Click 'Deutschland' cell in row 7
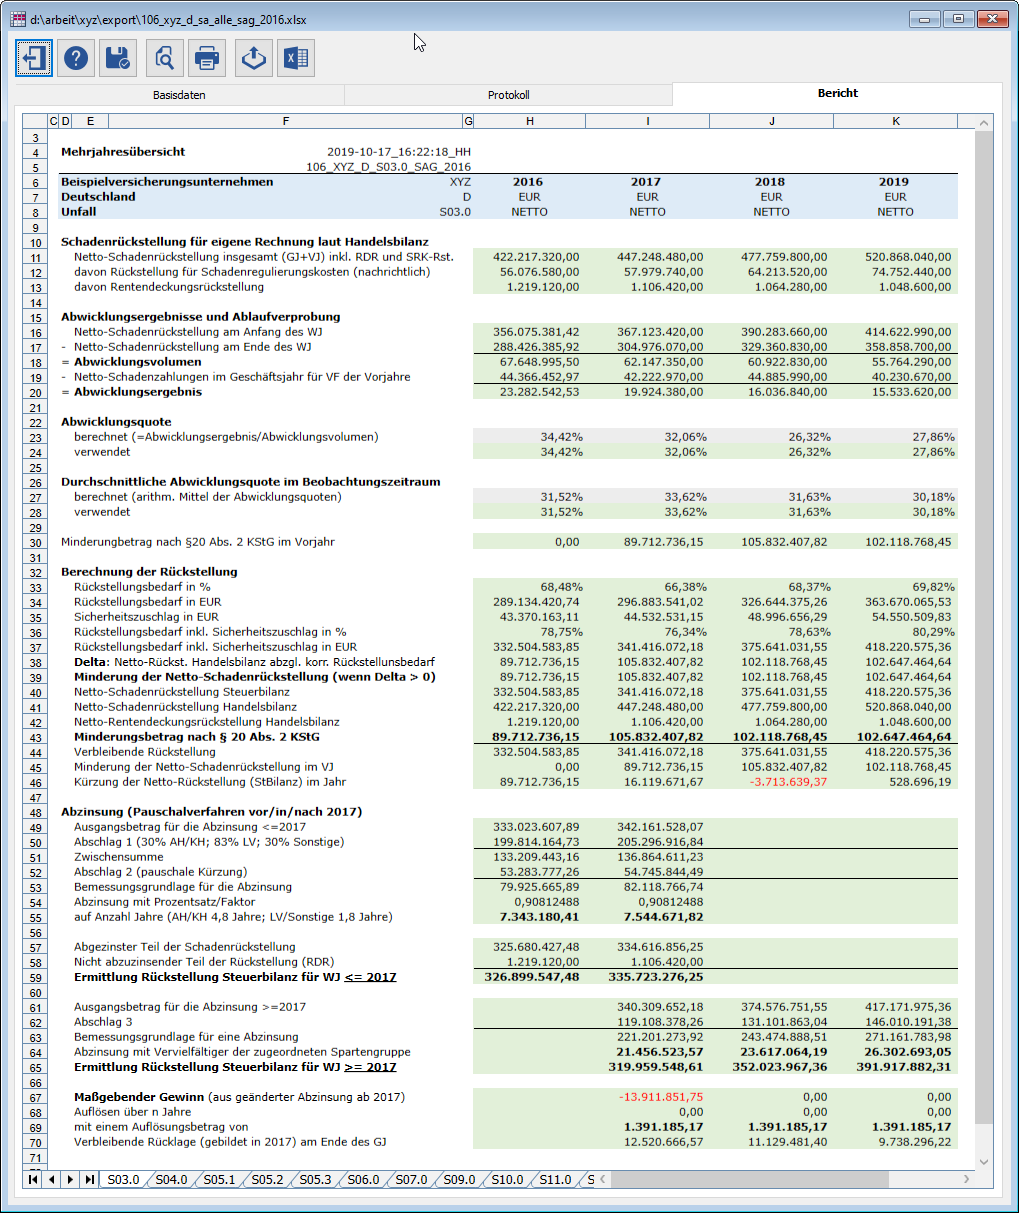 pyautogui.click(x=98, y=197)
